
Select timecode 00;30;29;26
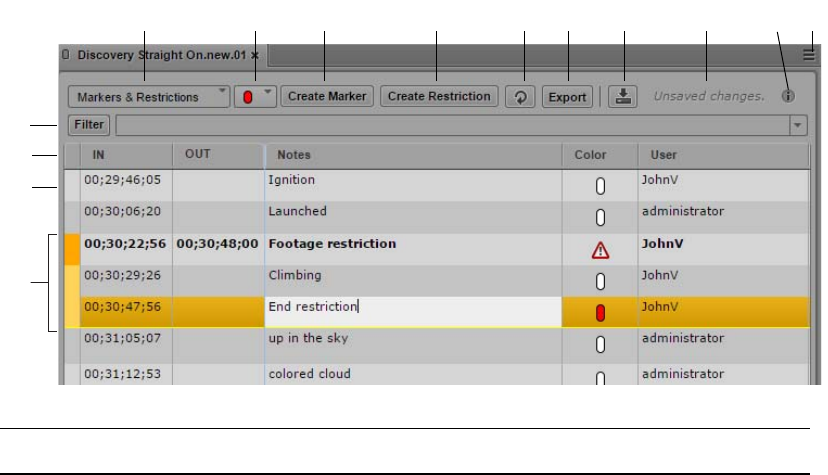tap(123, 275)
